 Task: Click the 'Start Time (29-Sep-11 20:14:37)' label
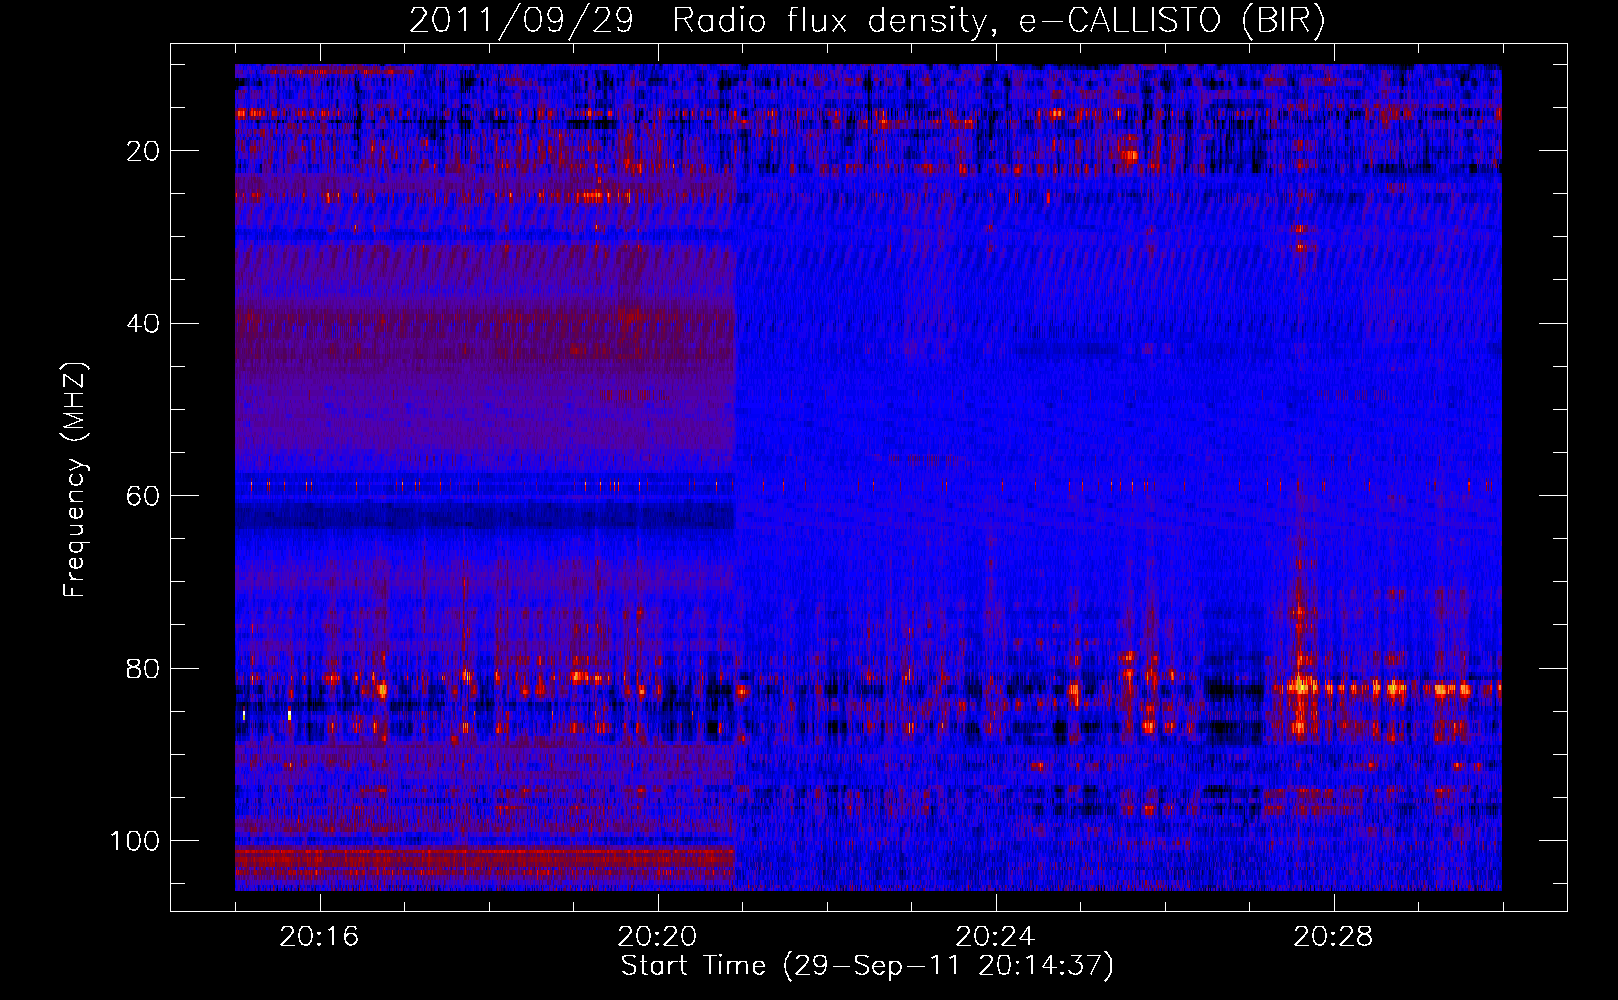point(867,966)
